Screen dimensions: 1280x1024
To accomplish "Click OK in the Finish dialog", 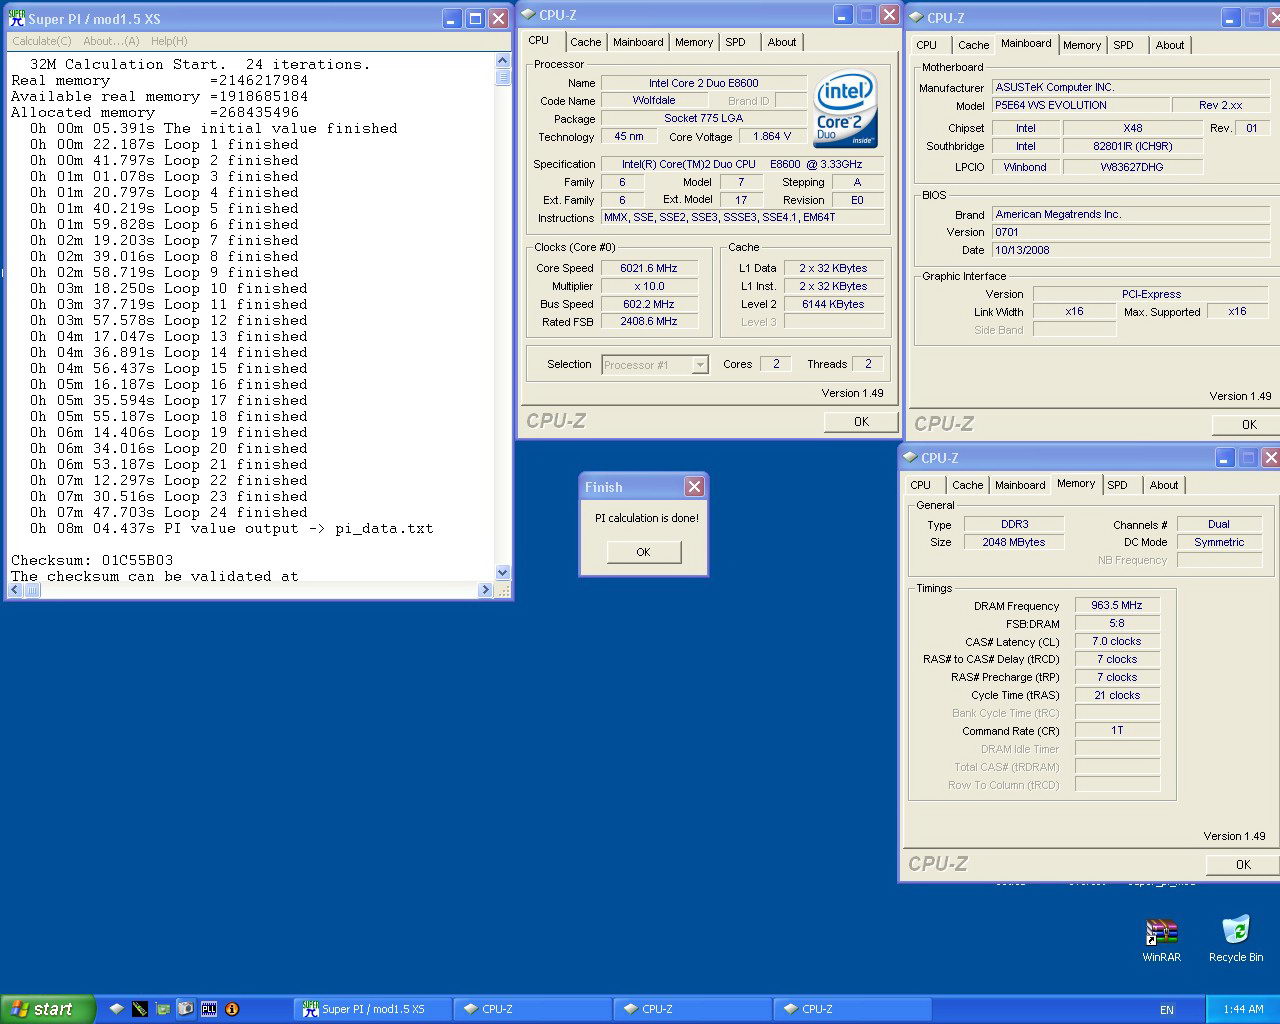I will (643, 552).
